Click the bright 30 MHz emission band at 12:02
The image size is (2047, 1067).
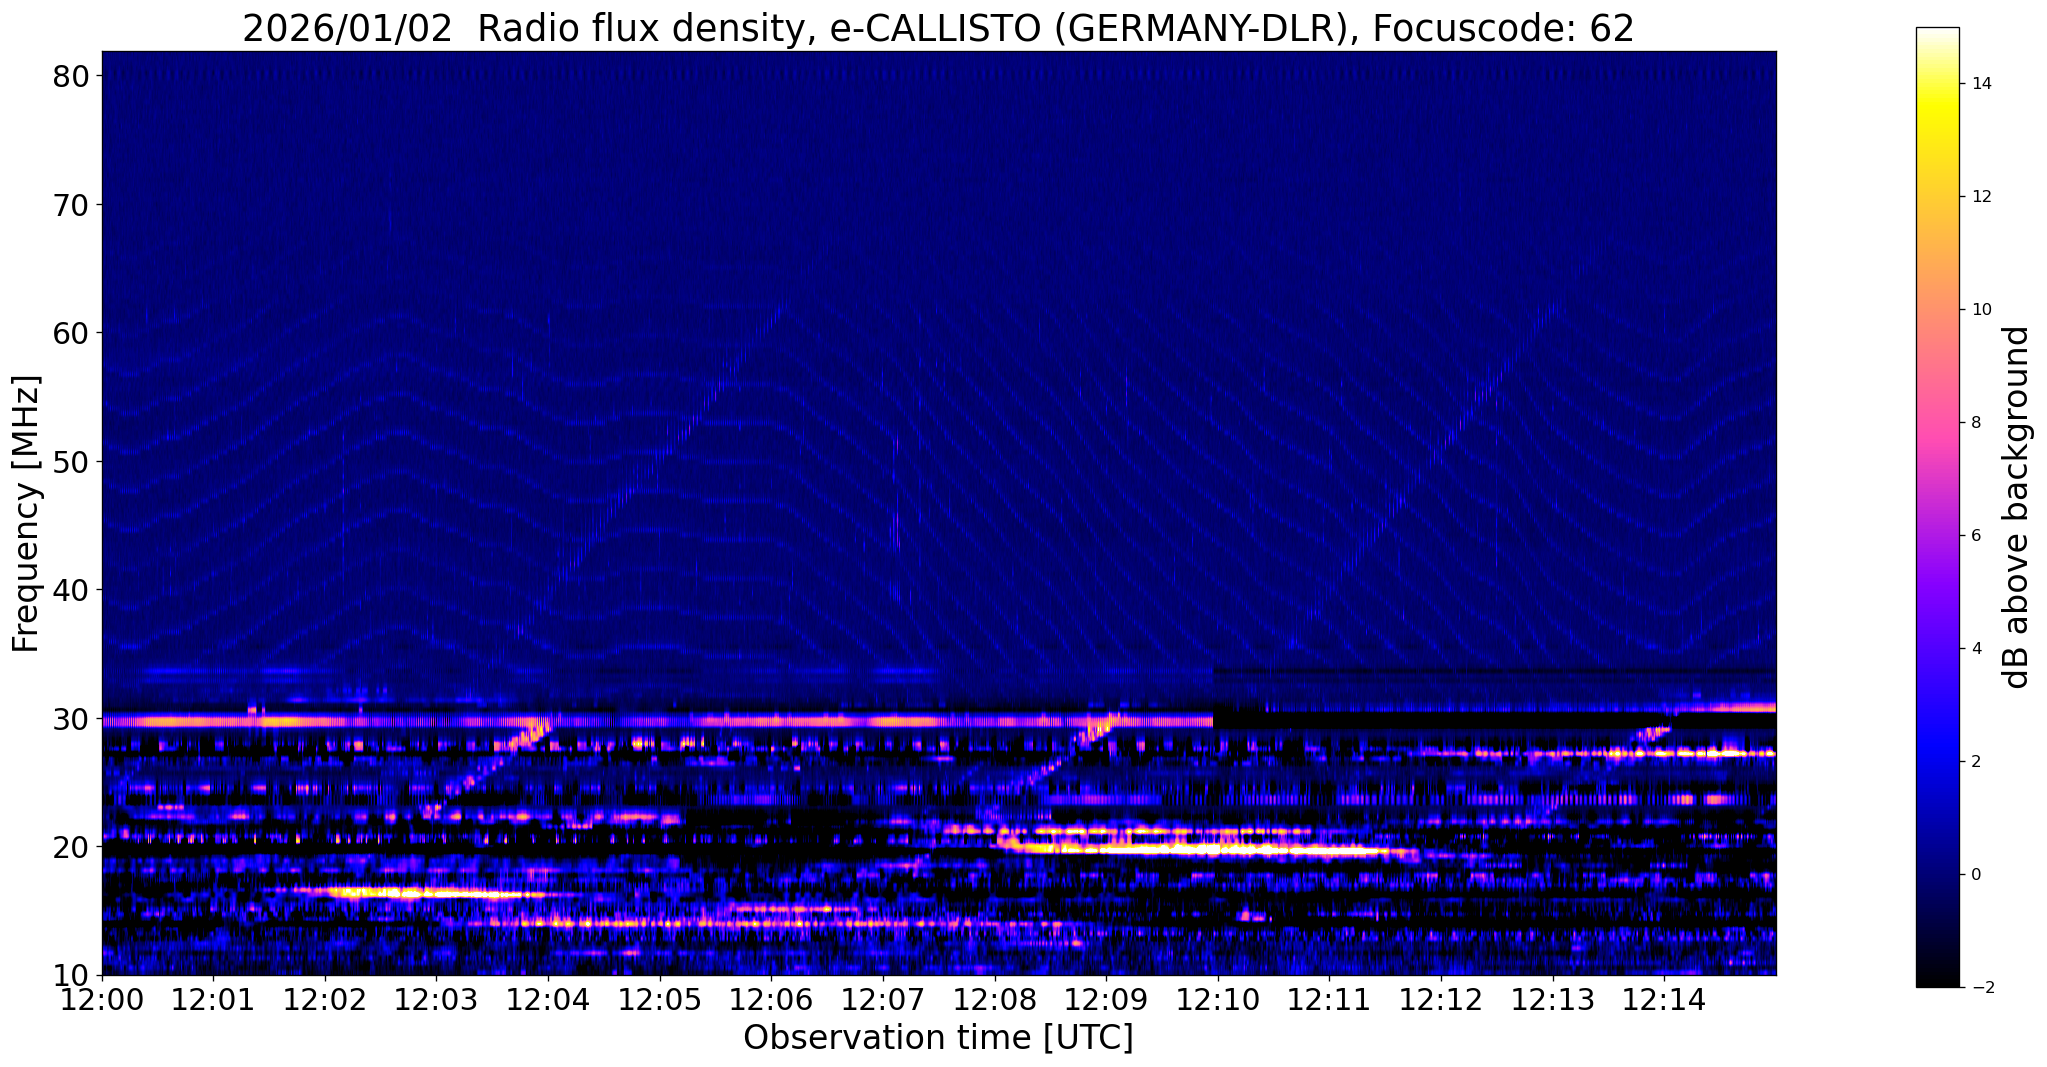click(325, 720)
